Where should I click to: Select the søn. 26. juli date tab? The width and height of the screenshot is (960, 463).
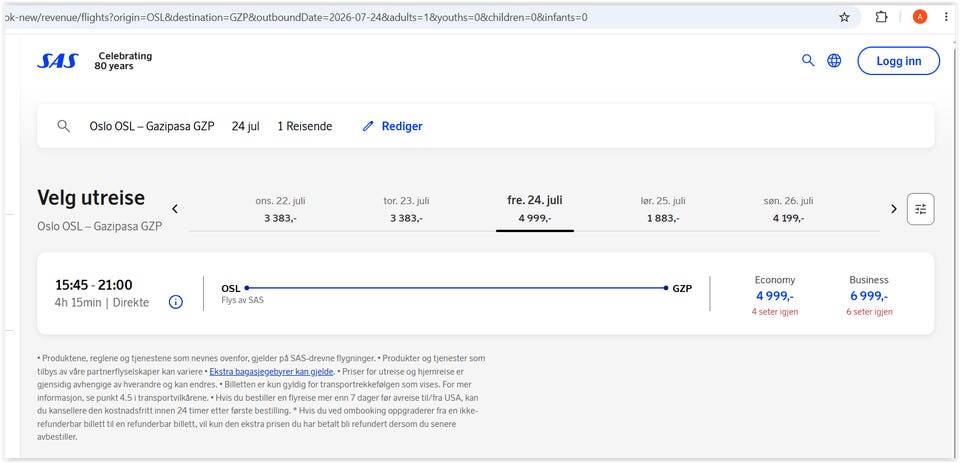(788, 209)
